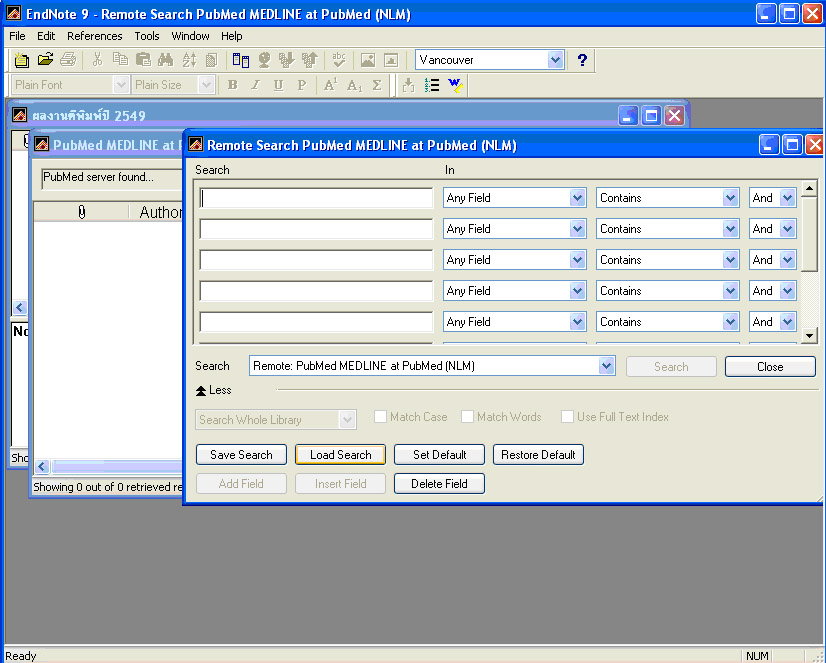
Task: Open the Edit menu
Action: pos(46,36)
